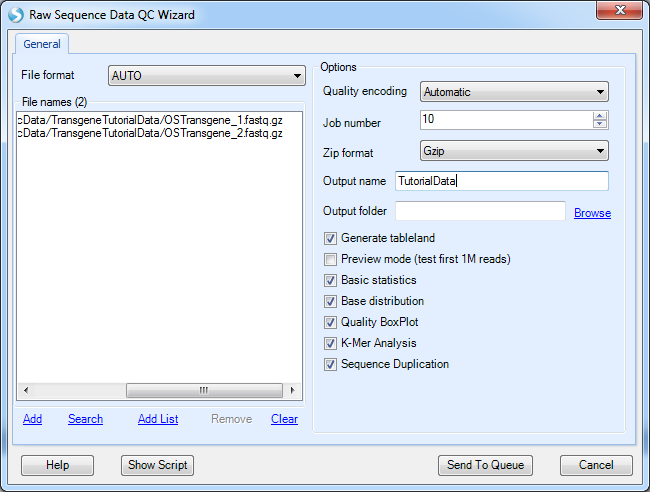
Task: Select the General tab
Action: [x=42, y=44]
